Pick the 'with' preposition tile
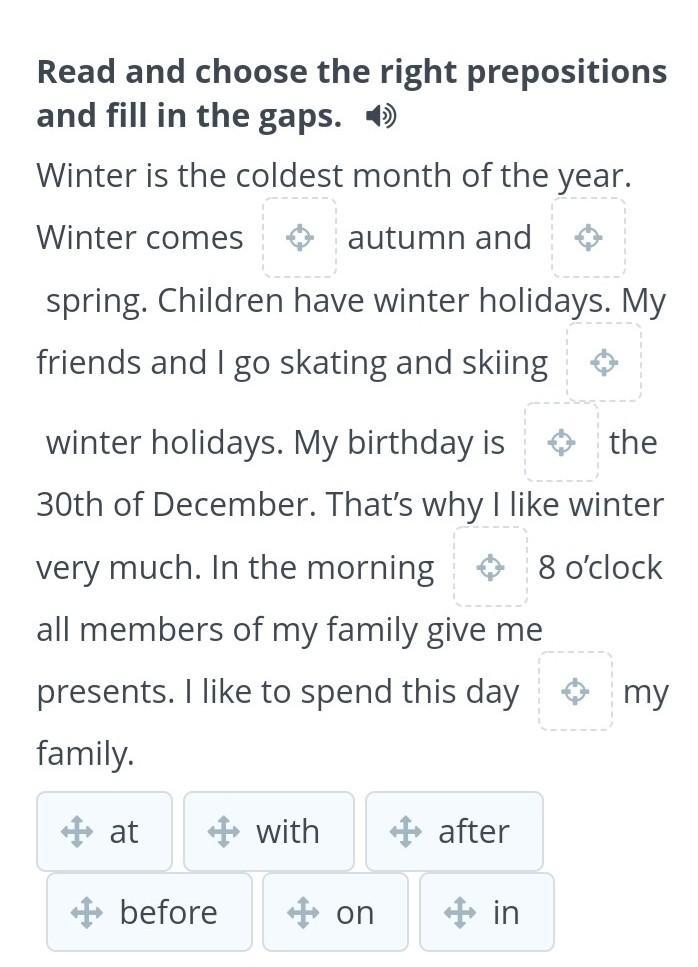This screenshot has width=698, height=967. pyautogui.click(x=269, y=831)
